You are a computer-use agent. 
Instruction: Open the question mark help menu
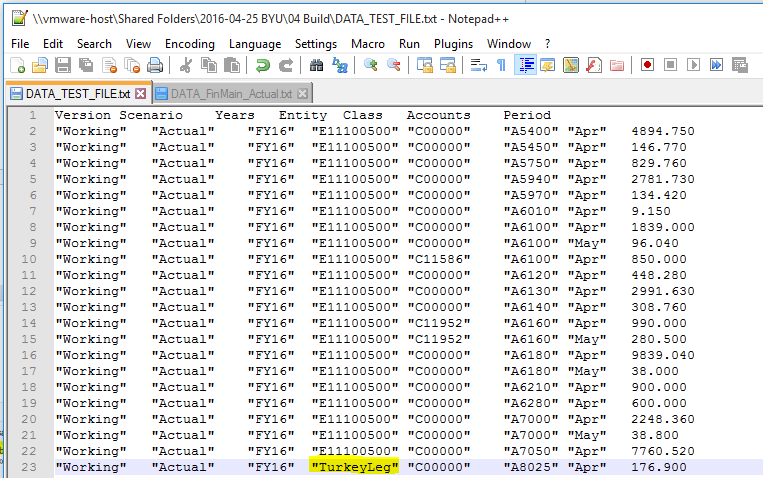547,44
